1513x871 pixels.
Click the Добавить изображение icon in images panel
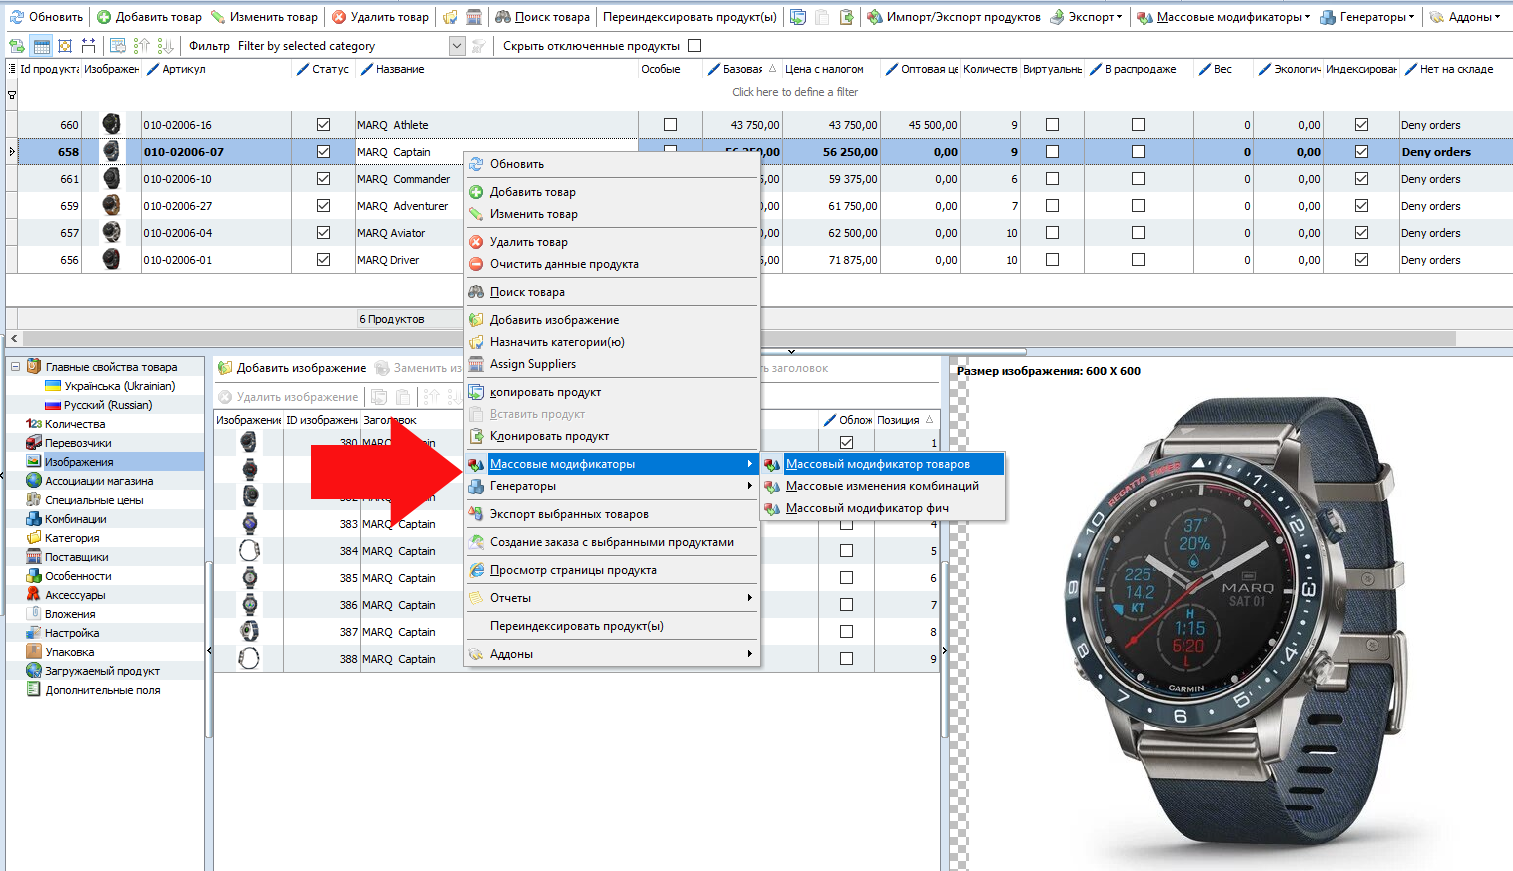(x=225, y=368)
